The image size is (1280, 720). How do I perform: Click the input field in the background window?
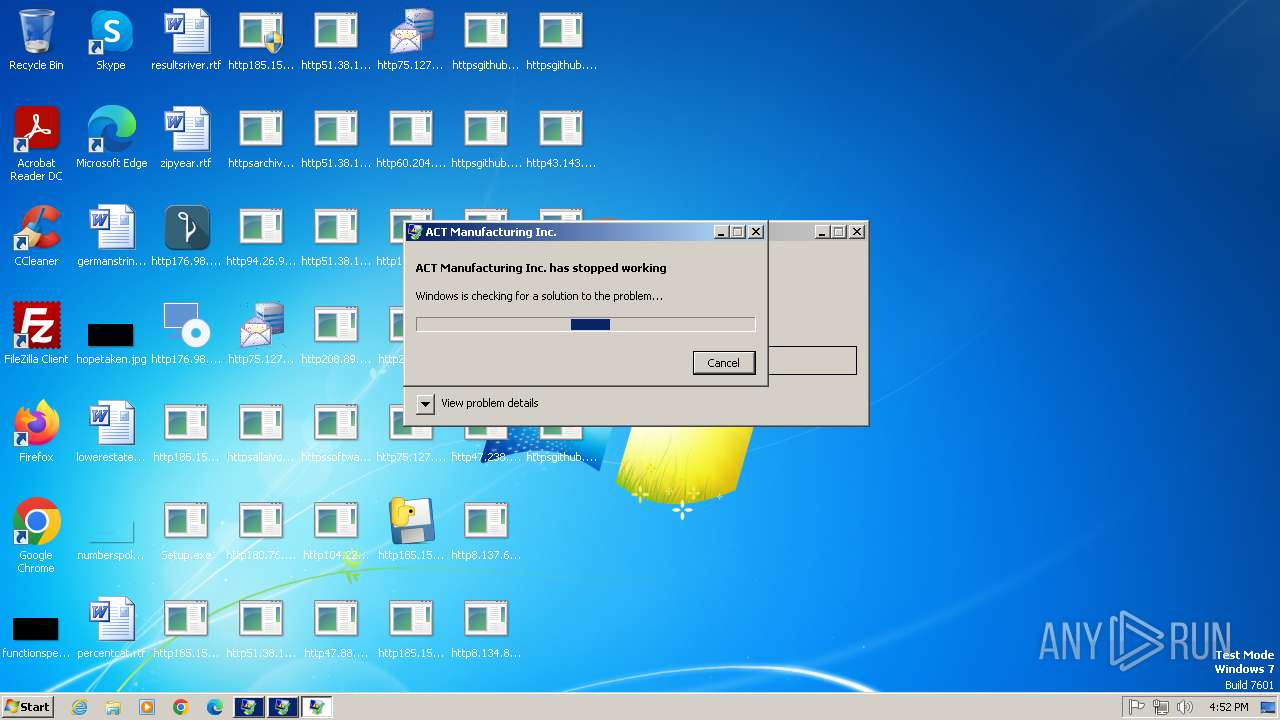(812, 361)
